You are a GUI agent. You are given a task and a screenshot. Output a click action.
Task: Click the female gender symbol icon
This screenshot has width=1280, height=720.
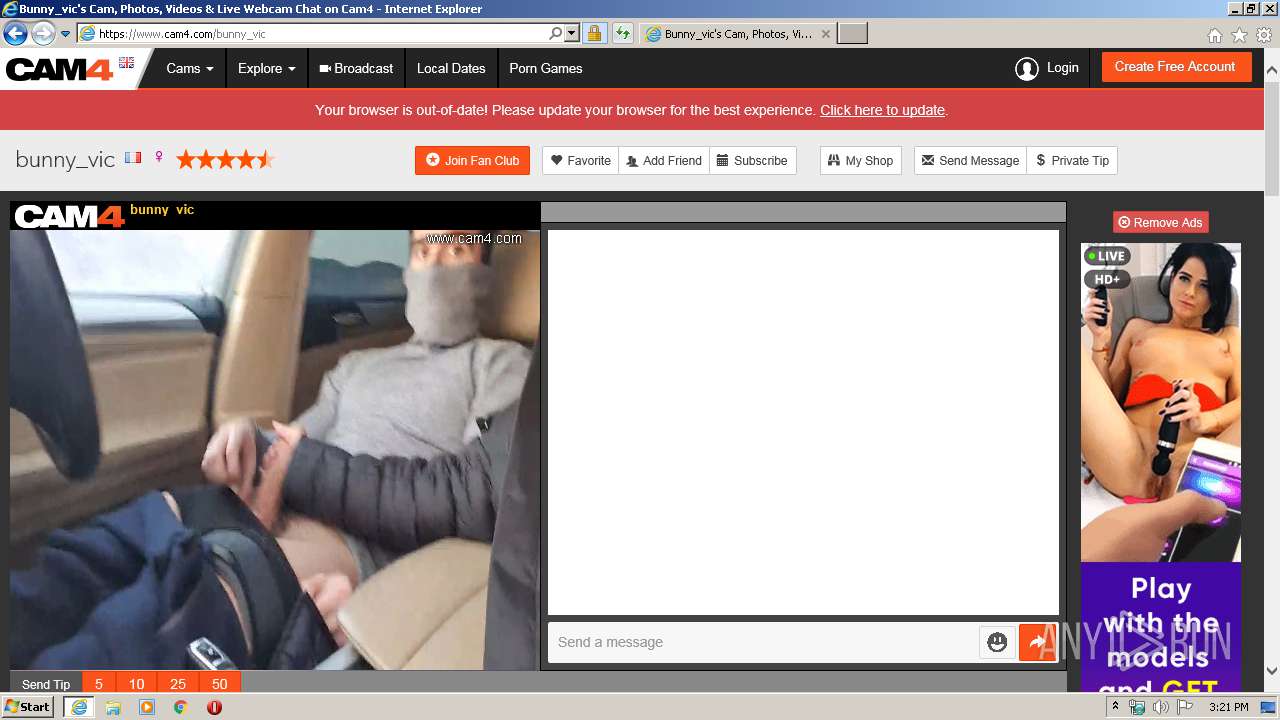tap(159, 158)
